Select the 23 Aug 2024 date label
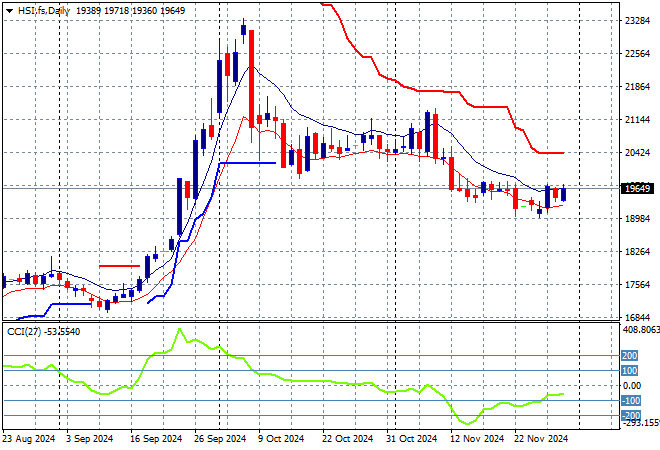Image resolution: width=660 pixels, height=450 pixels. click(x=28, y=438)
